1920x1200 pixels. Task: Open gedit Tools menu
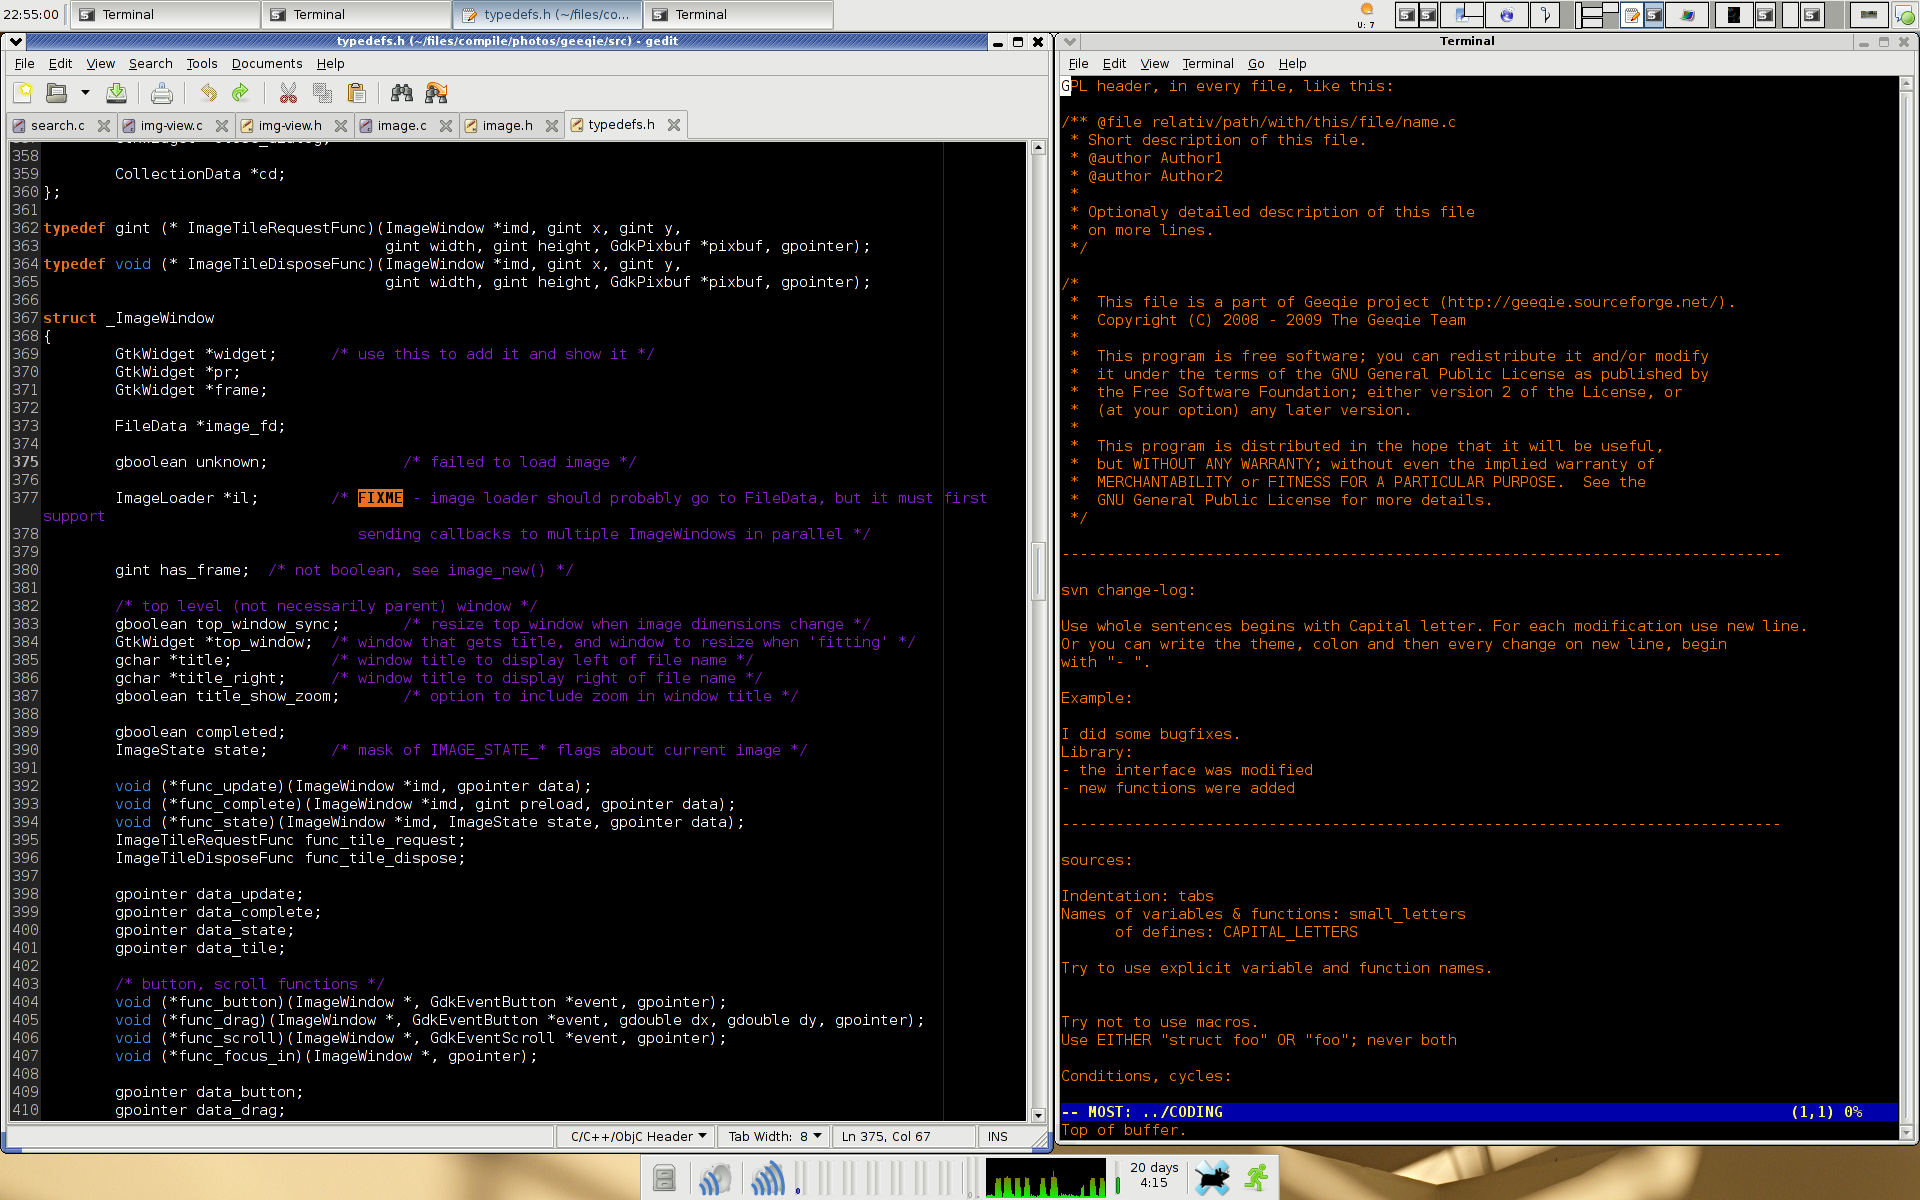201,63
